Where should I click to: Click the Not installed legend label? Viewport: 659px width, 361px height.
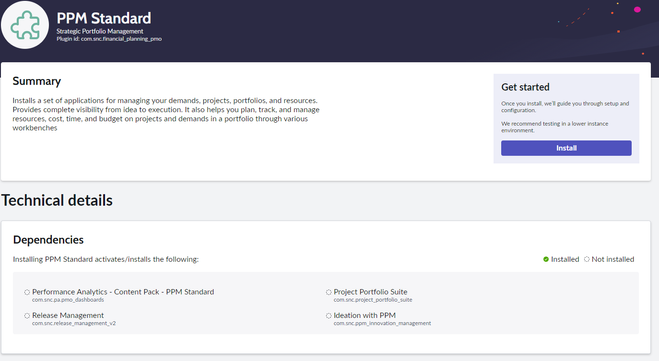[613, 259]
